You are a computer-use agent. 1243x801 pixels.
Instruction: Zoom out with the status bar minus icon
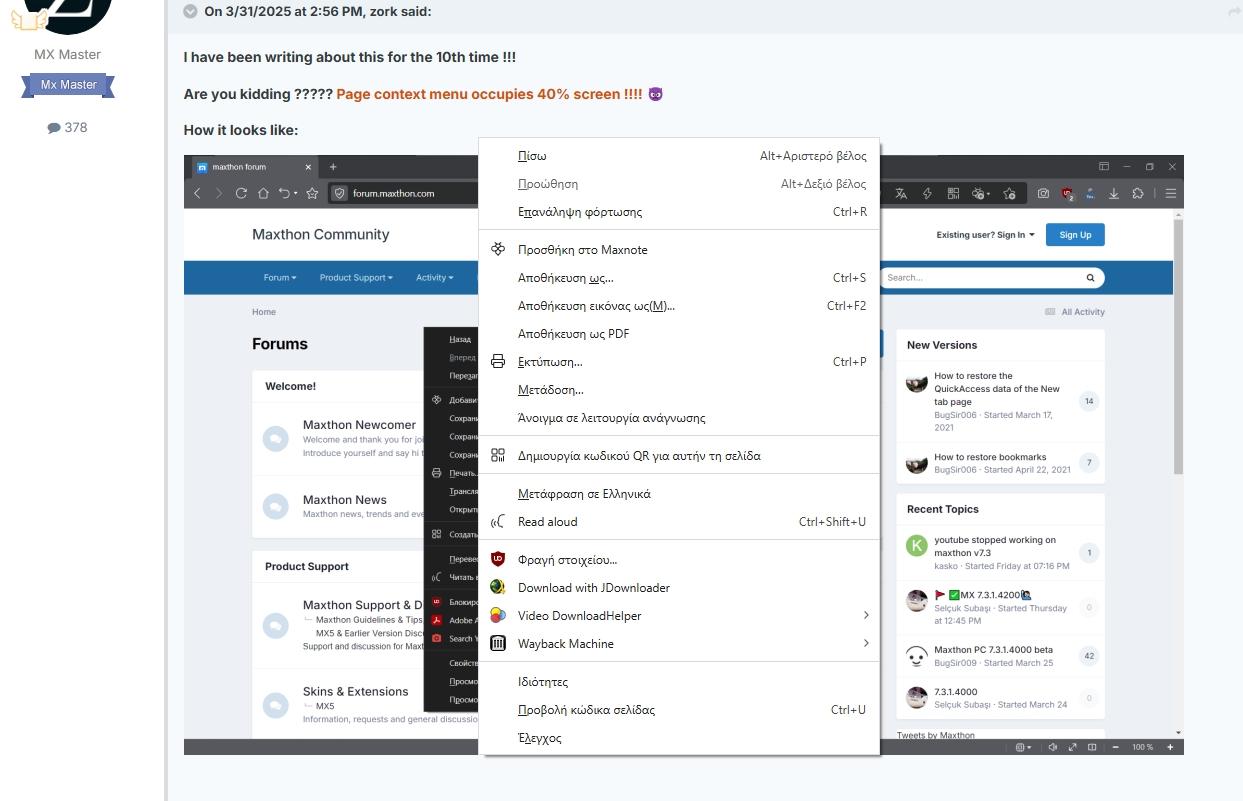coord(1116,747)
